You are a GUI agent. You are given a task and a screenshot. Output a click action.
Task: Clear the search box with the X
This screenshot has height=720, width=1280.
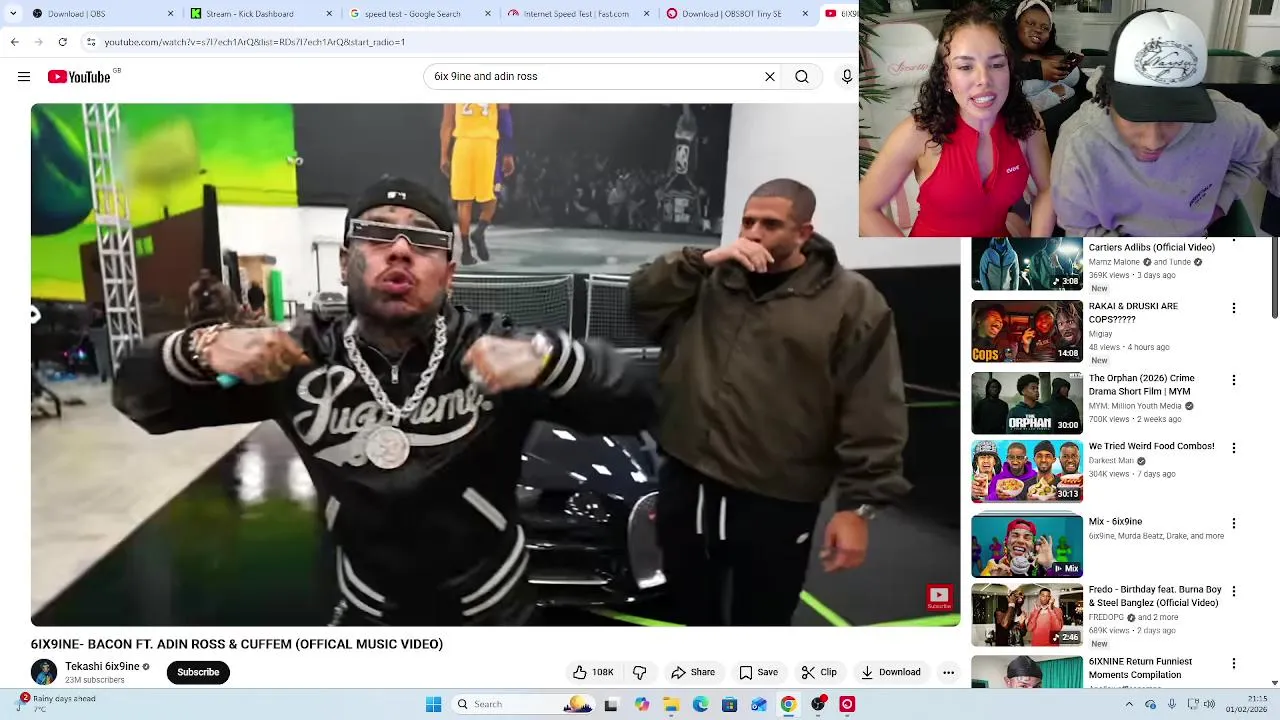tap(770, 77)
